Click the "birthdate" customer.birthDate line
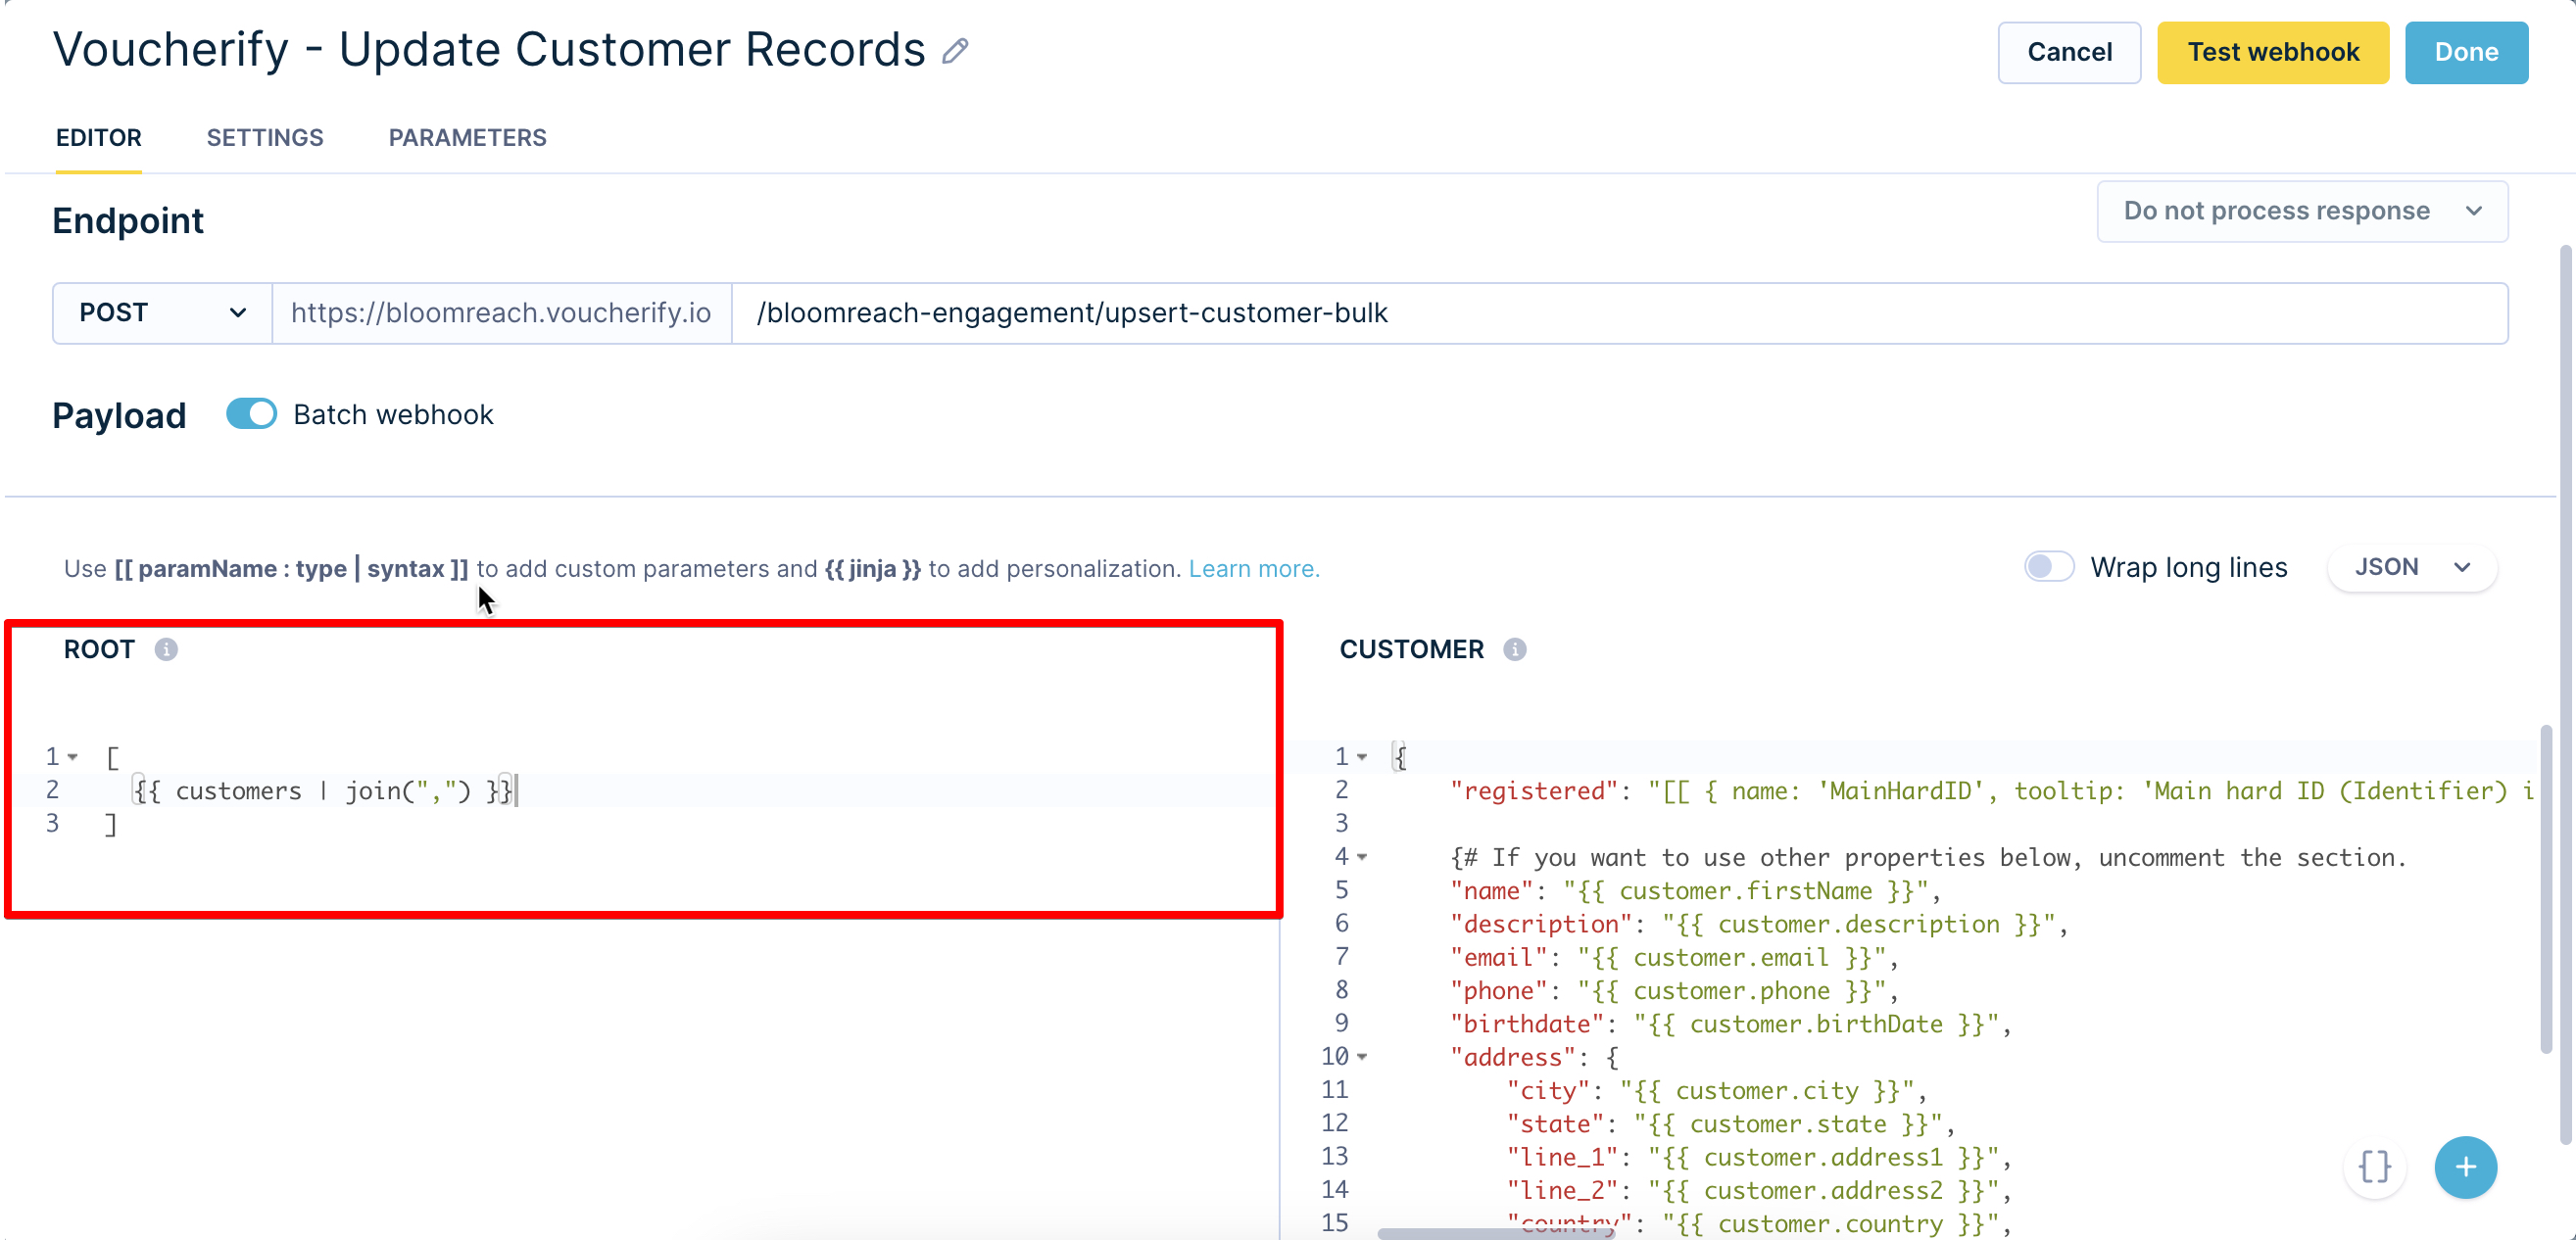2576x1240 pixels. click(1731, 1024)
